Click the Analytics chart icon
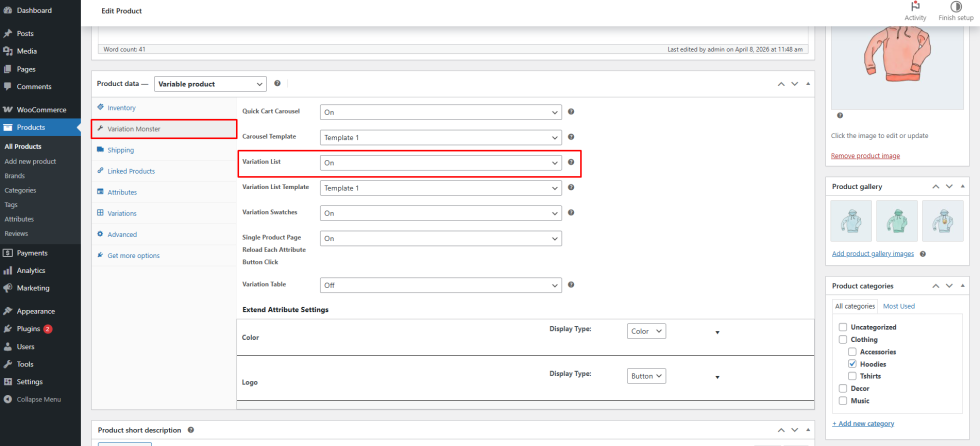The height and width of the screenshot is (446, 980). [8, 270]
